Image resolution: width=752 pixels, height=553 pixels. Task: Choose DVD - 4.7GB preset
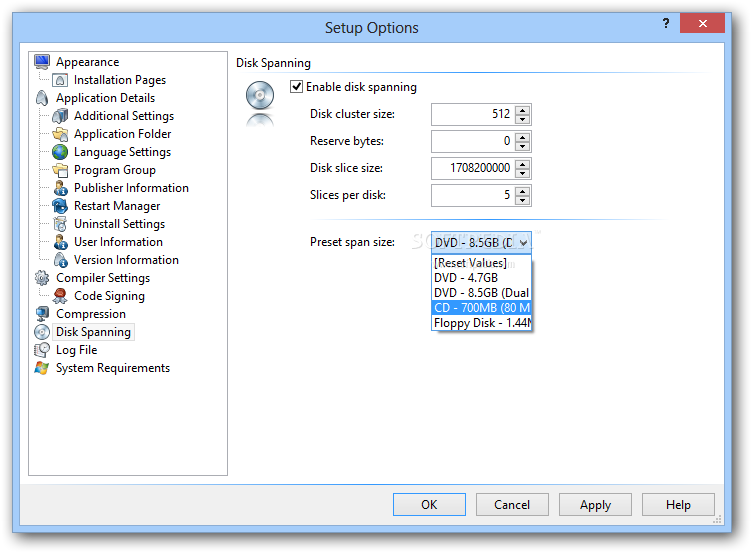[x=482, y=278]
